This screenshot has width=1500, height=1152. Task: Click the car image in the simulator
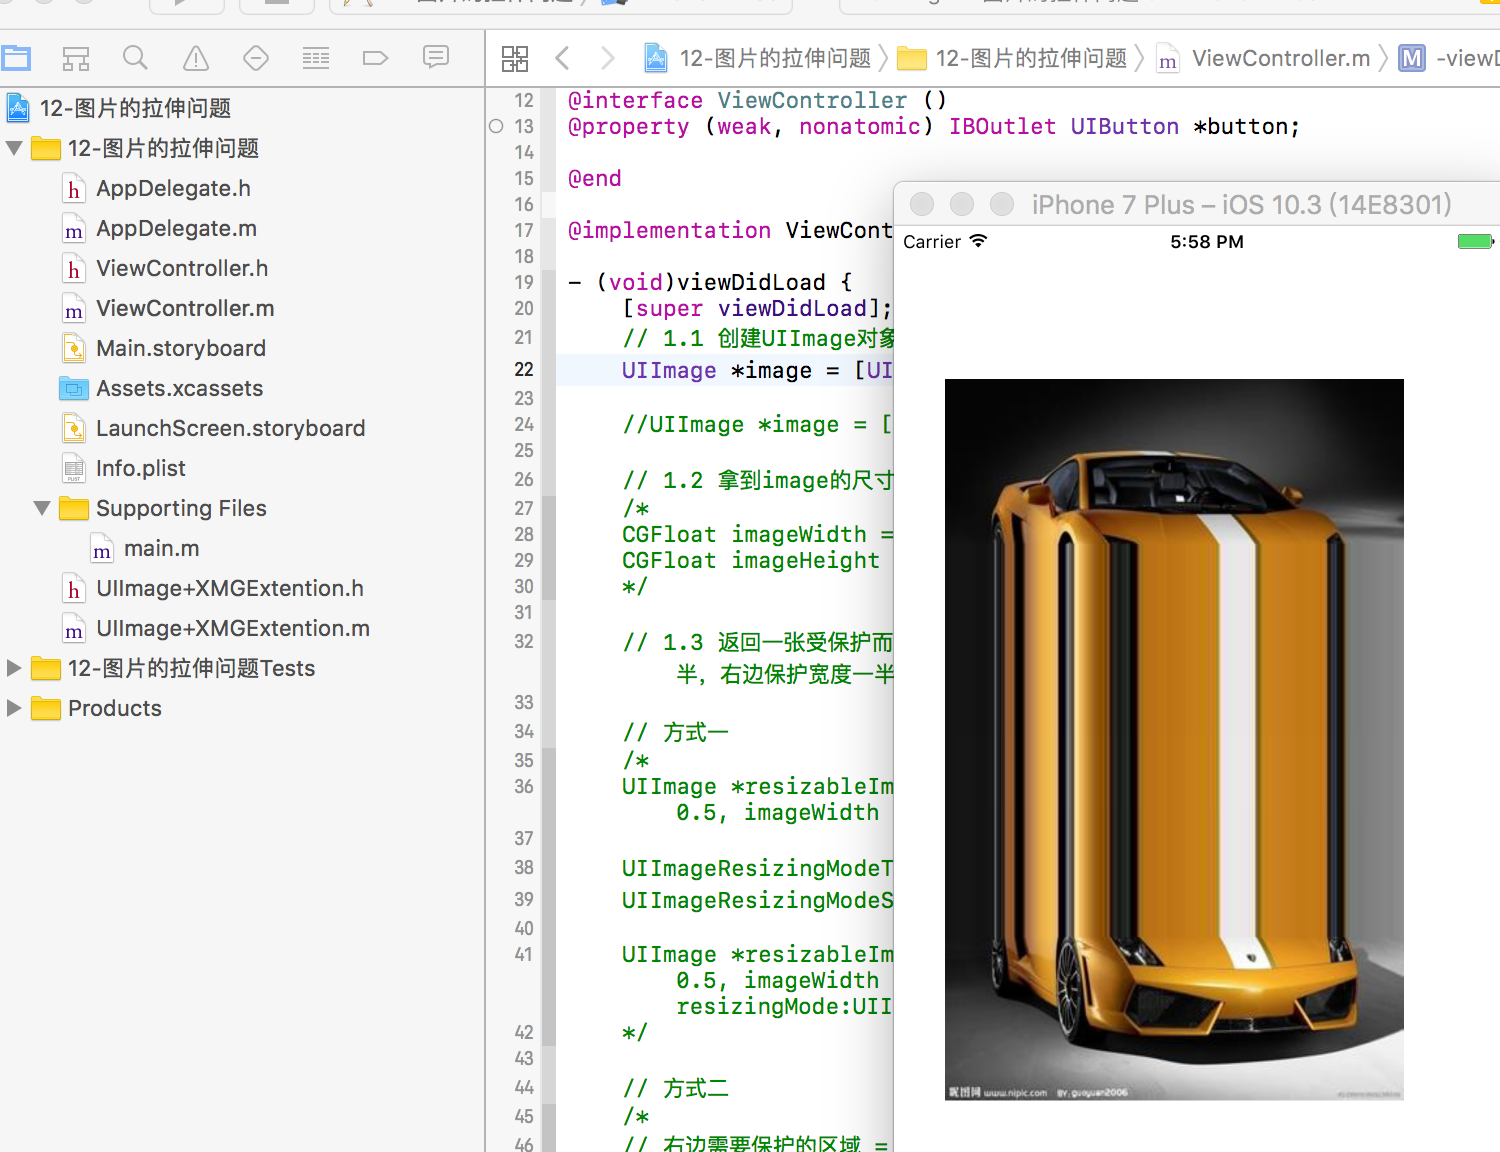tap(1174, 740)
